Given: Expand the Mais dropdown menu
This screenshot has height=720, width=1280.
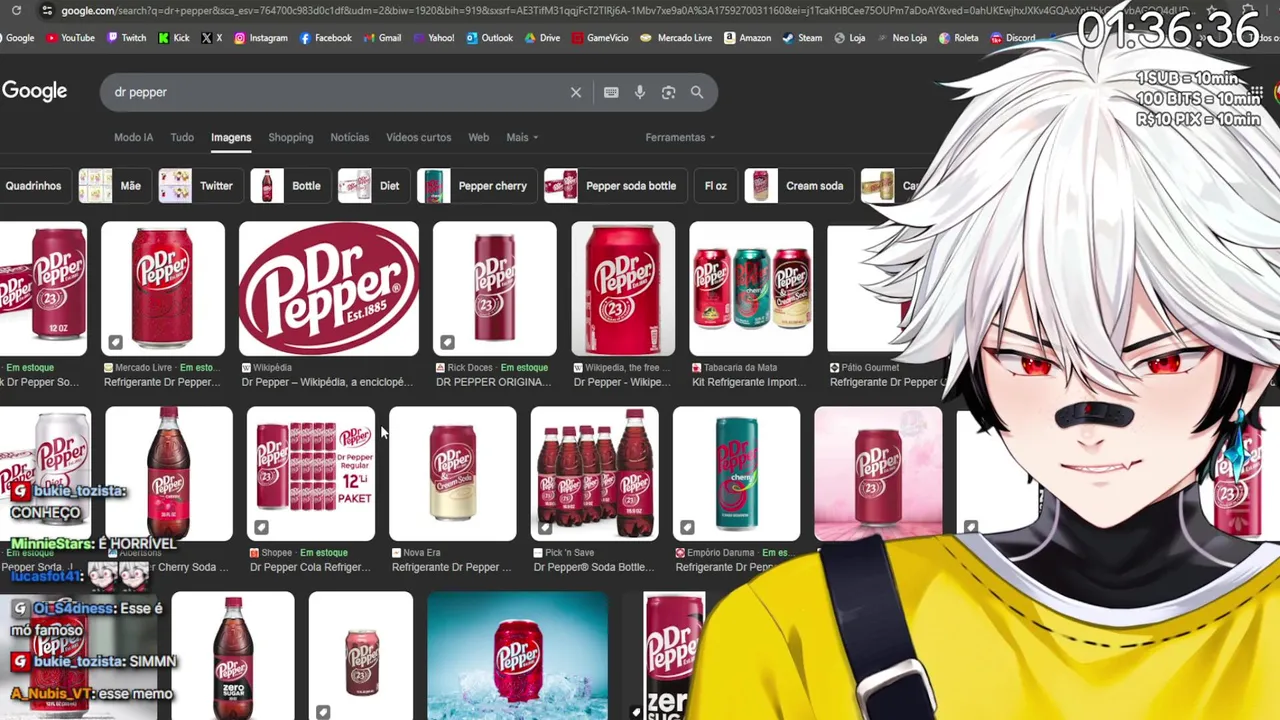Looking at the screenshot, I should [522, 137].
